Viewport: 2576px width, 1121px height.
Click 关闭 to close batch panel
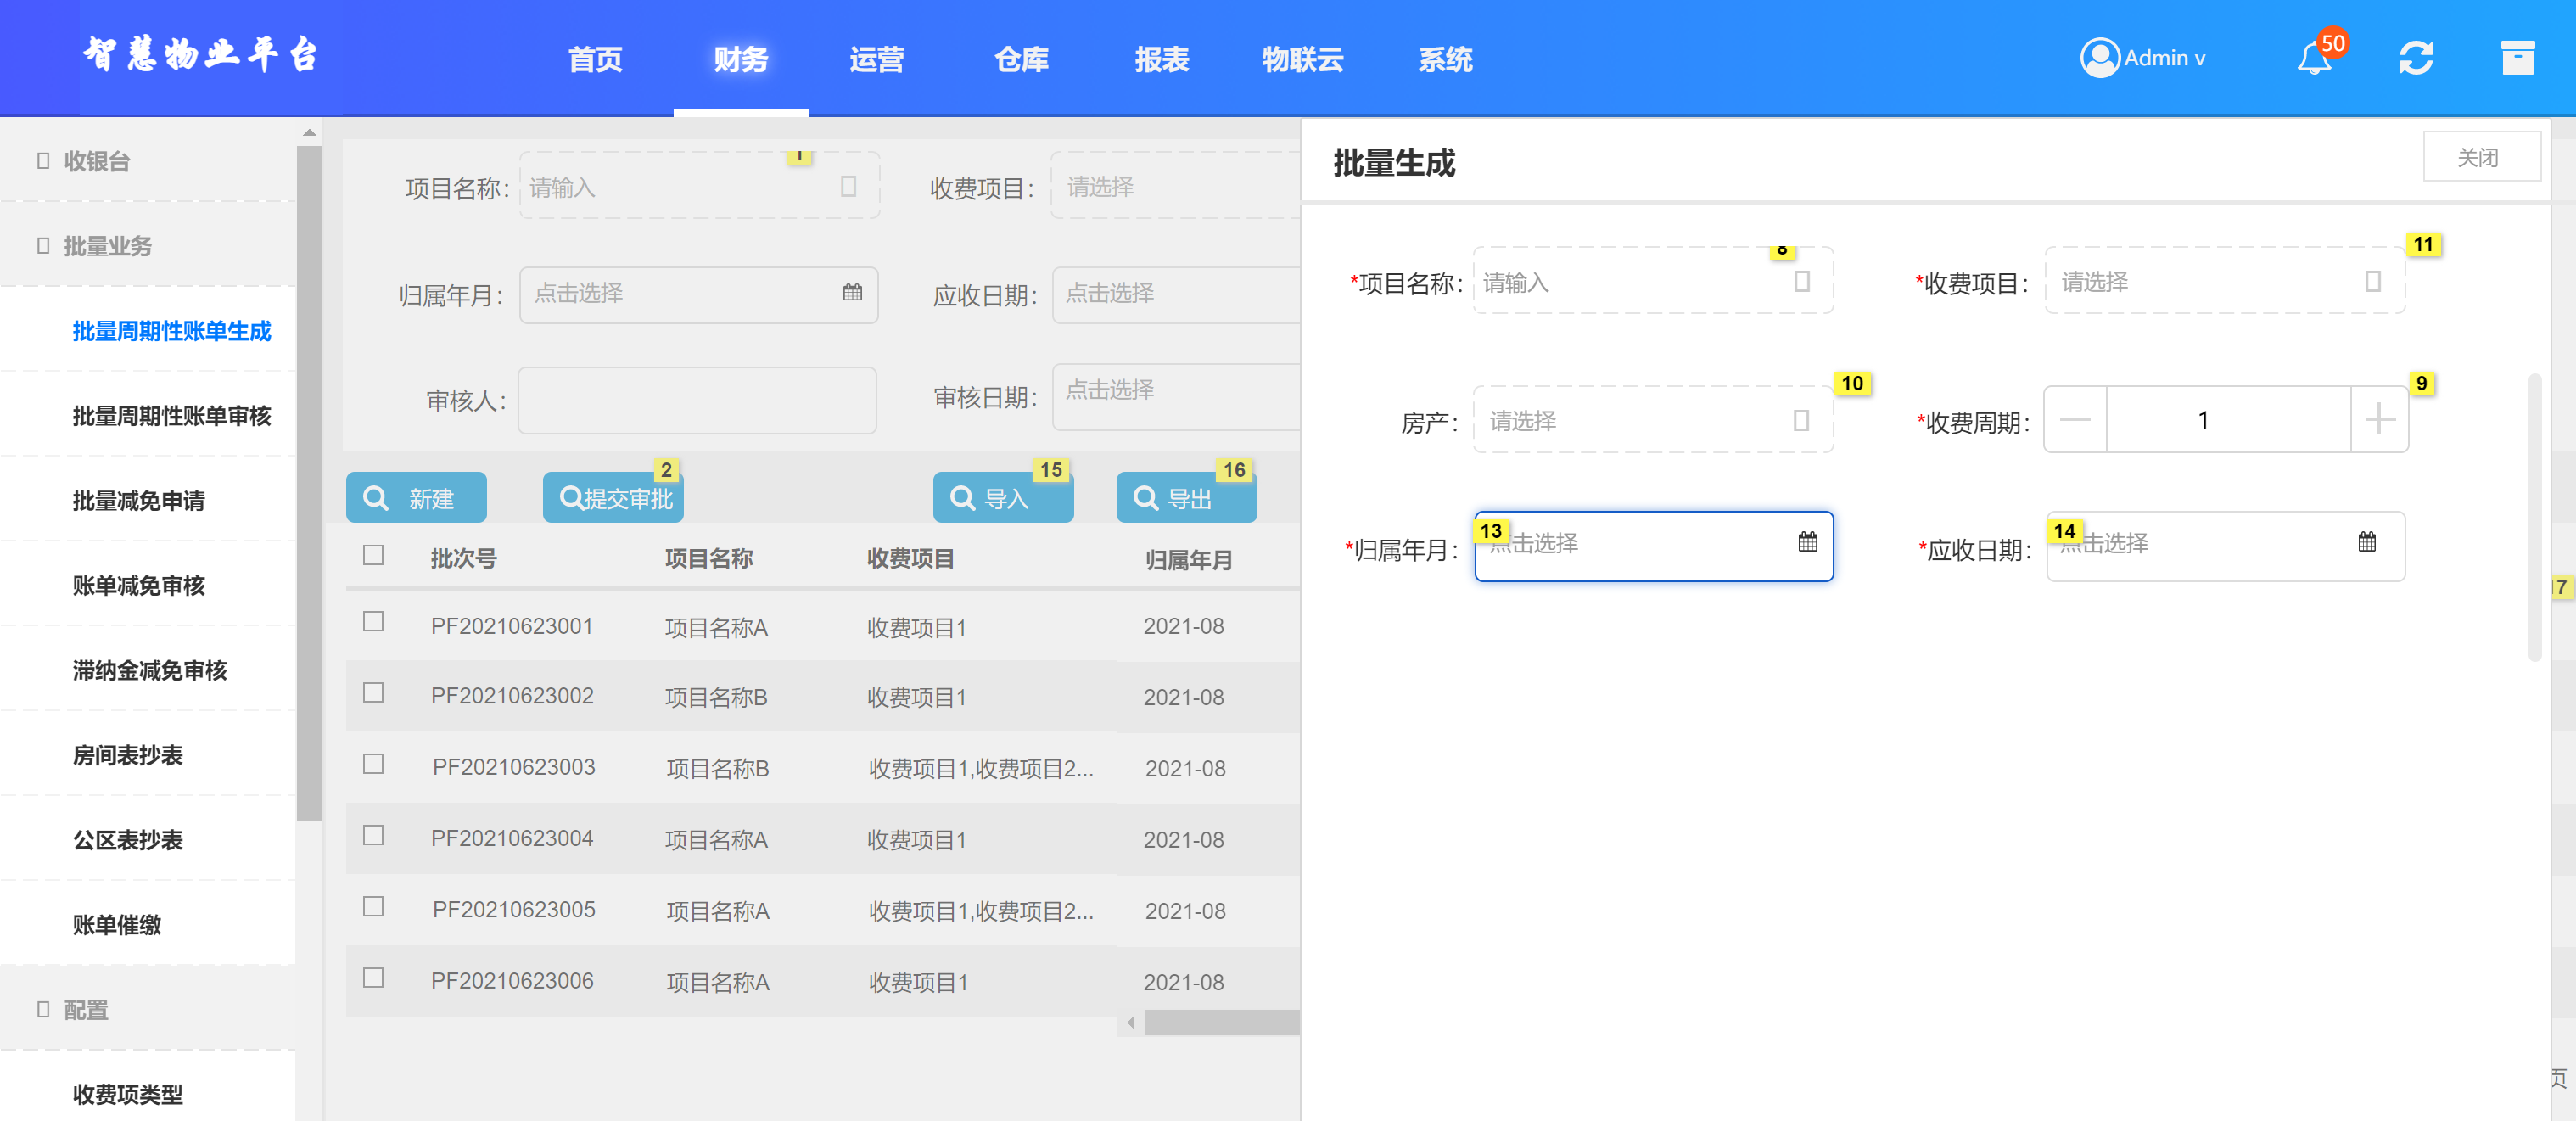(2481, 157)
